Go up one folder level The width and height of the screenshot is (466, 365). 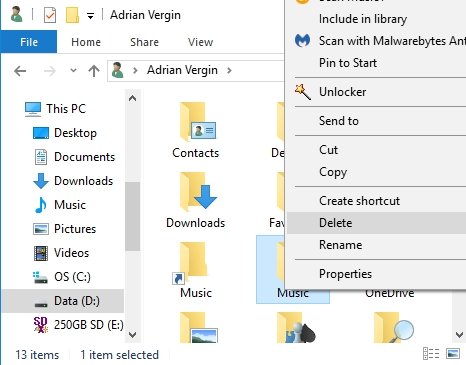(94, 71)
